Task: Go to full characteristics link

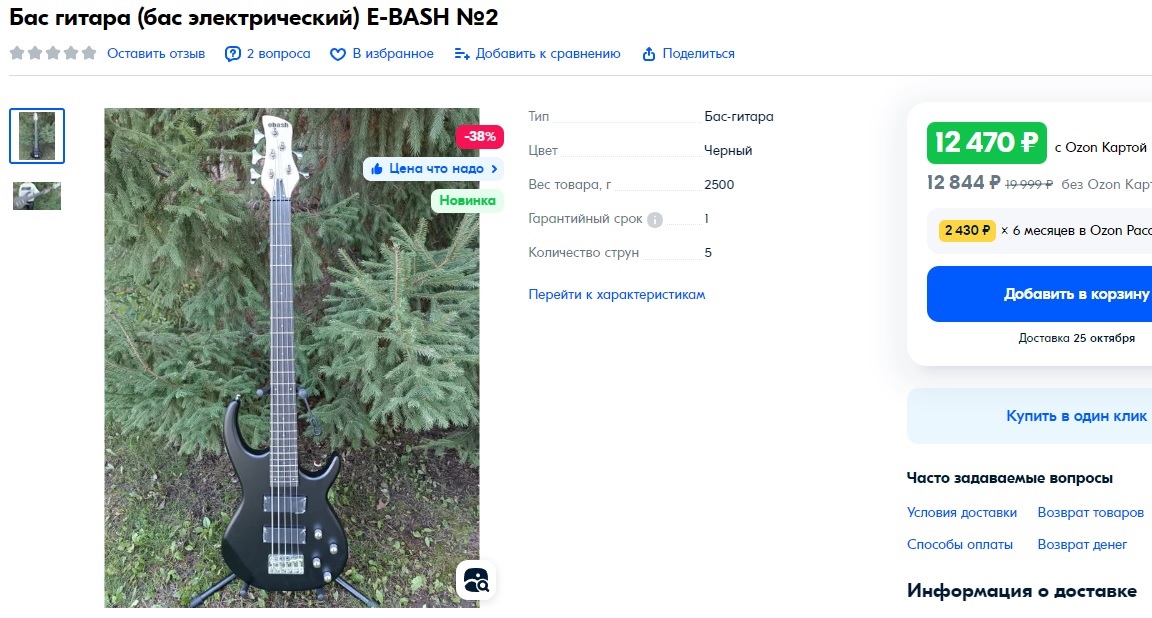Action: pyautogui.click(x=616, y=294)
